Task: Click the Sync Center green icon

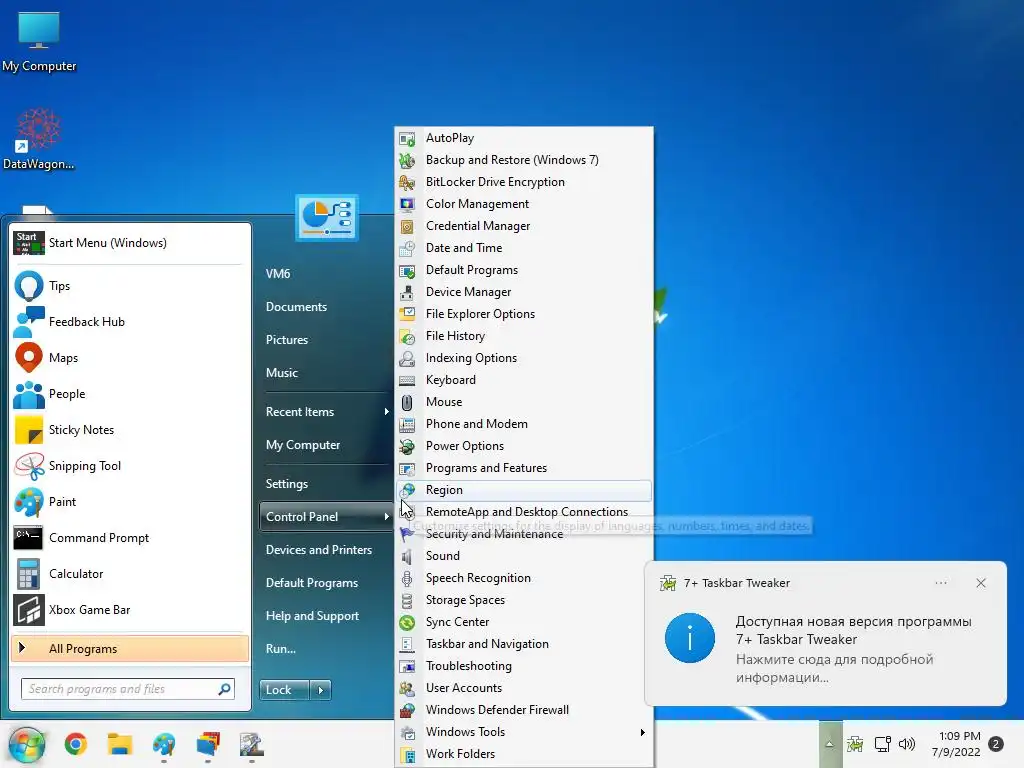Action: [407, 622]
